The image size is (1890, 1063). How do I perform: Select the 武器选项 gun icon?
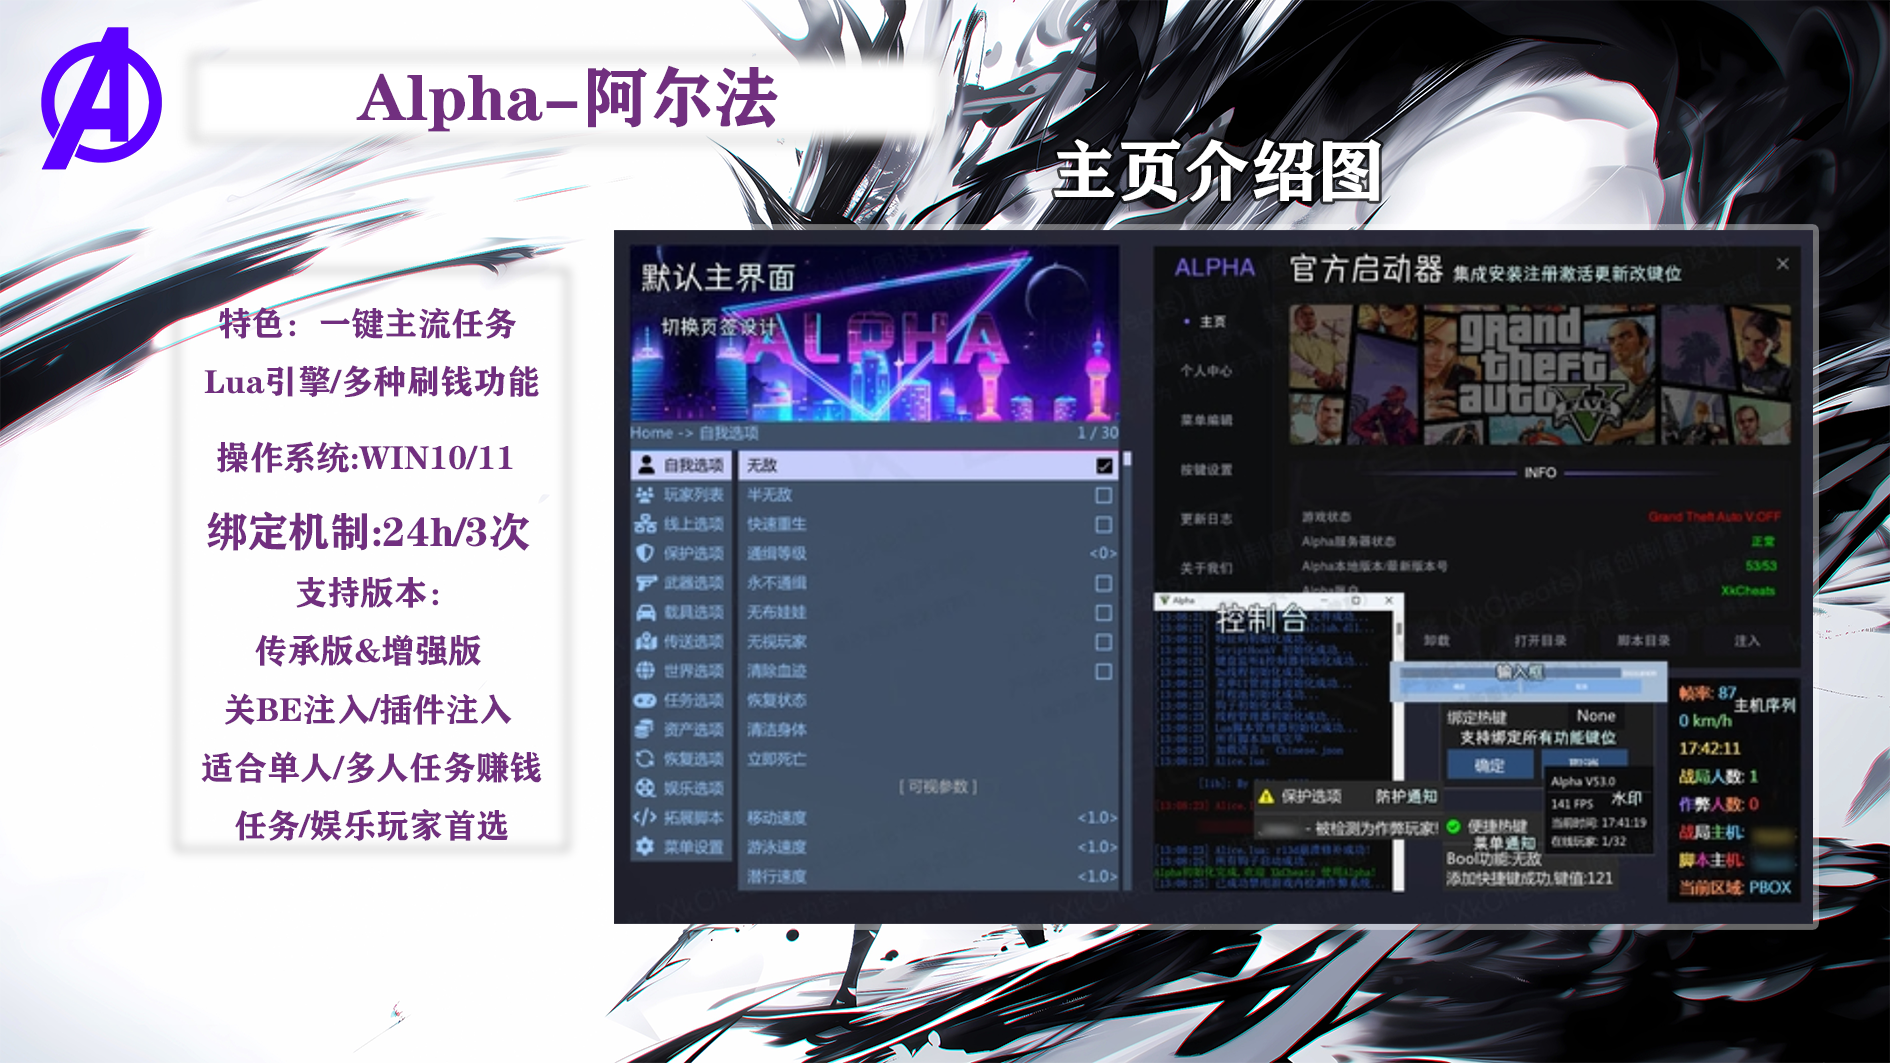tap(646, 583)
